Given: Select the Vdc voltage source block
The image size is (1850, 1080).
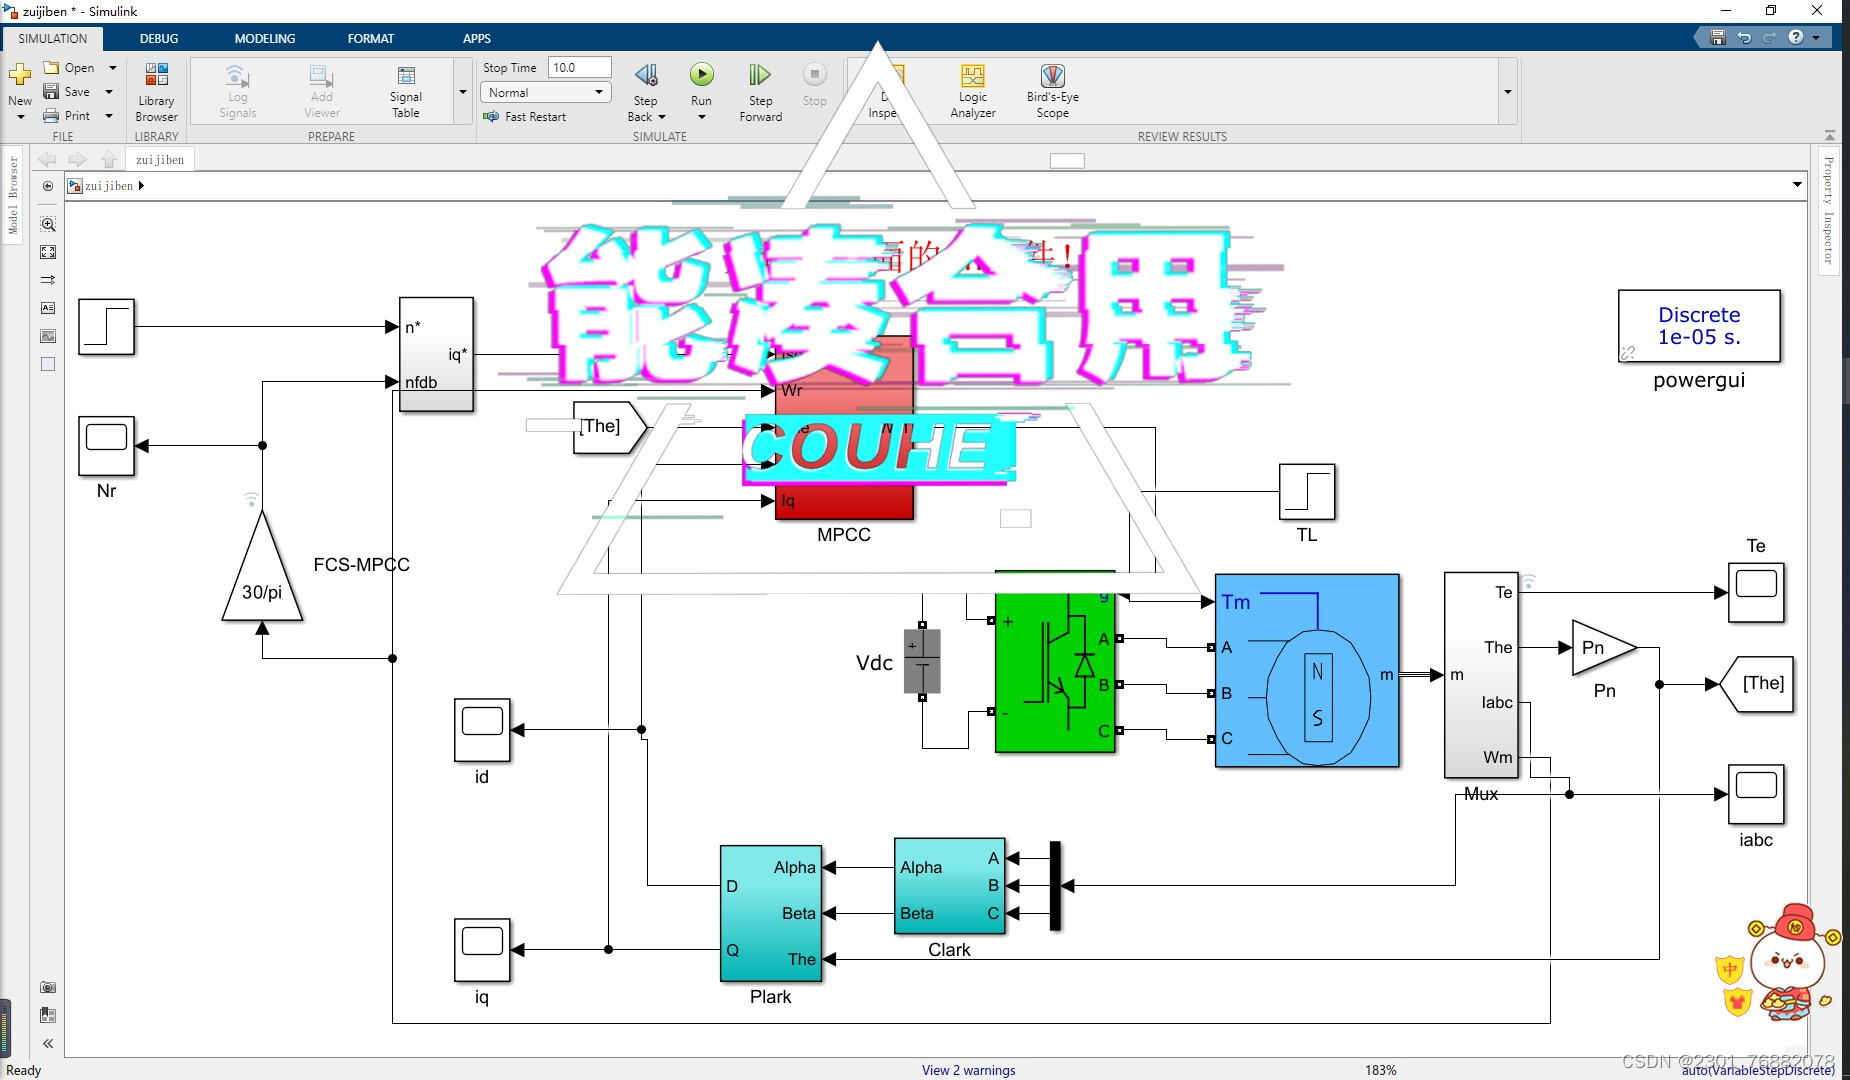Looking at the screenshot, I should (922, 661).
